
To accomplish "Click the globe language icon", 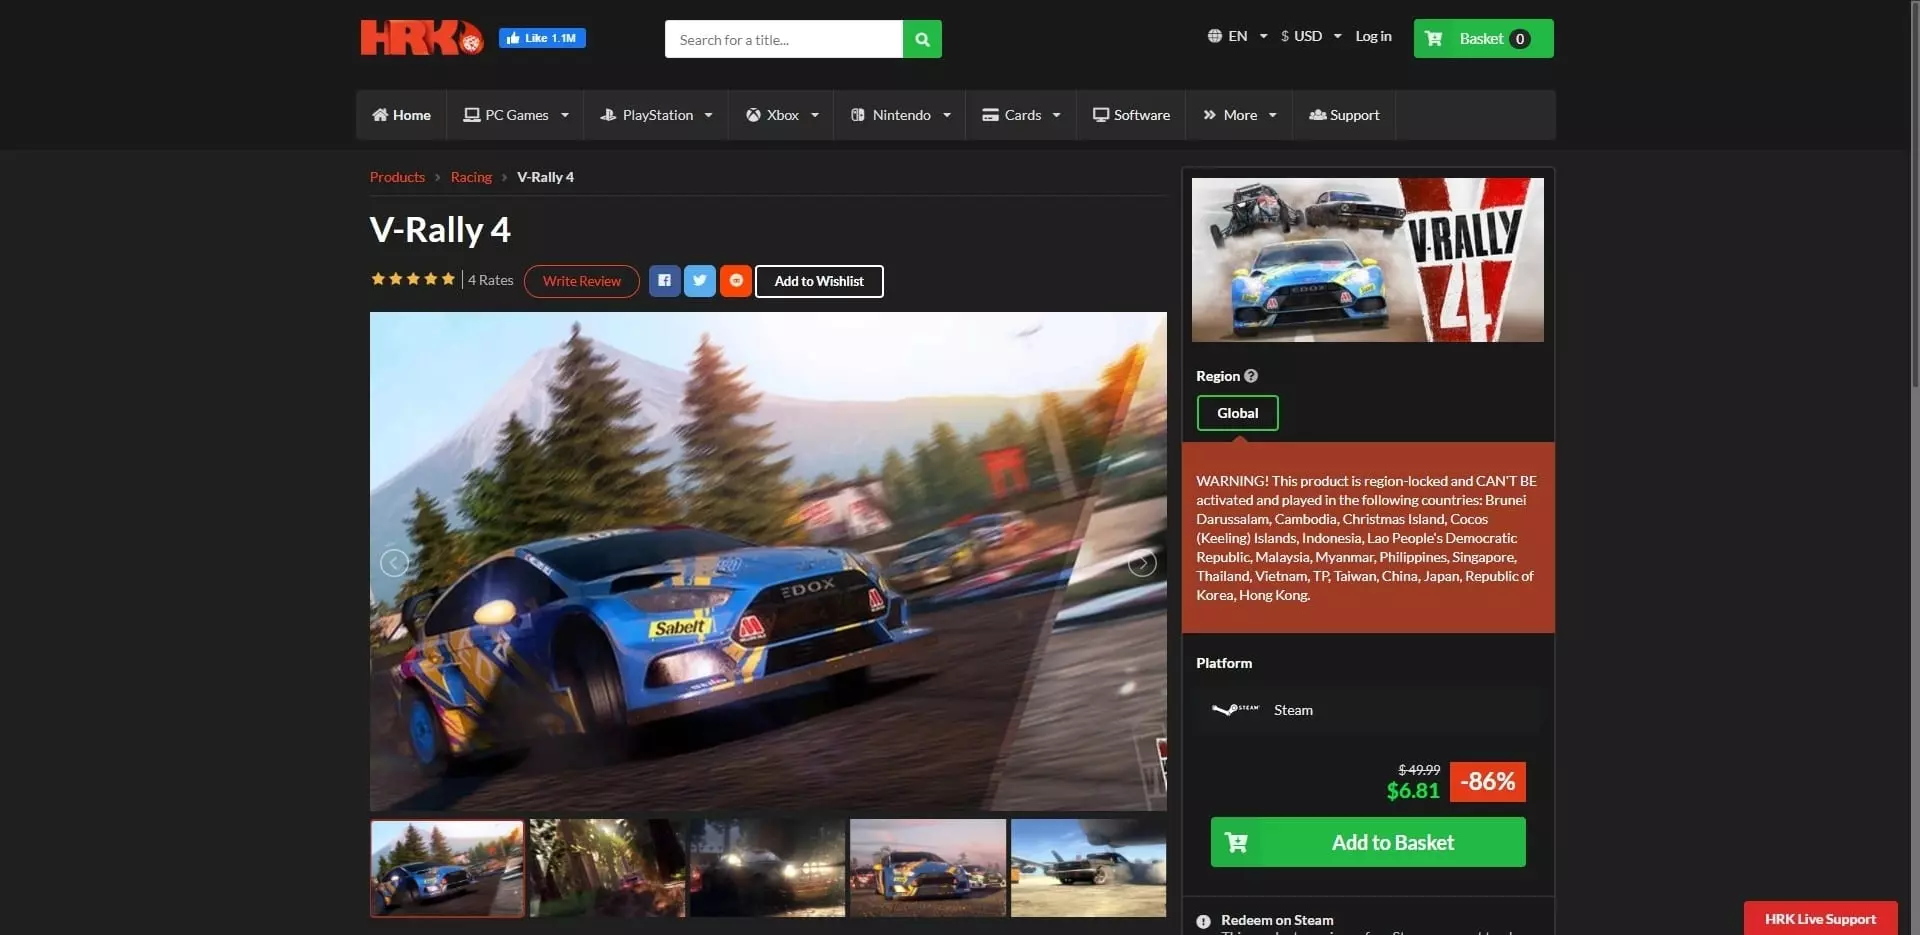I will [x=1214, y=36].
